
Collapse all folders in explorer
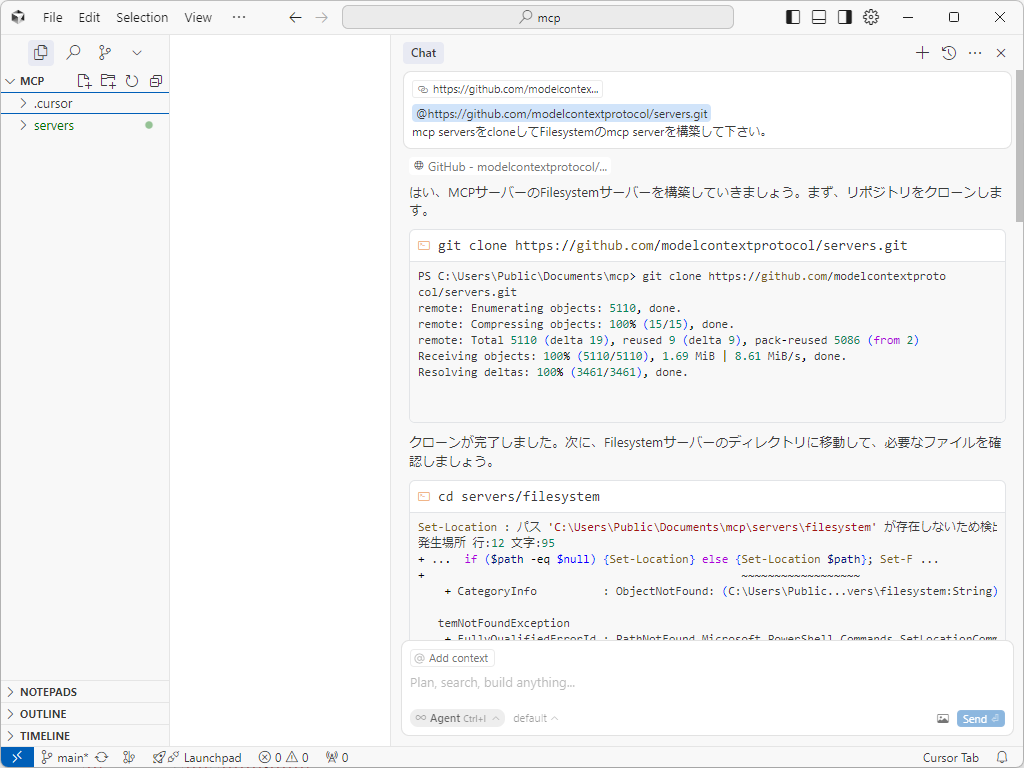coord(155,81)
